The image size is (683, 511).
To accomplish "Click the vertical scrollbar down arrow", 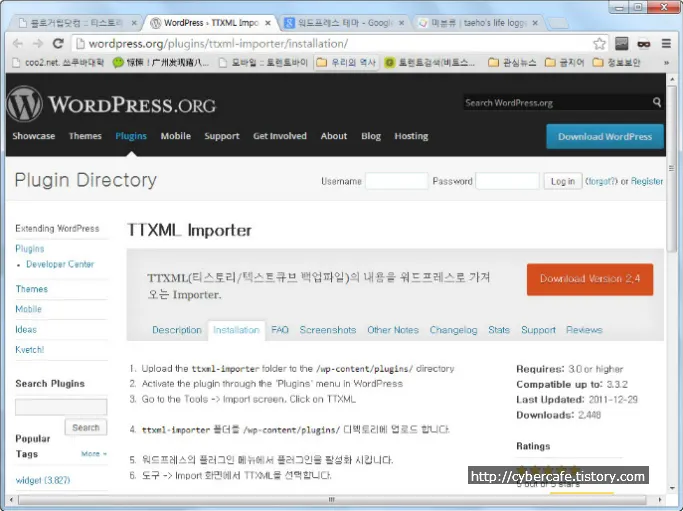I will [671, 487].
